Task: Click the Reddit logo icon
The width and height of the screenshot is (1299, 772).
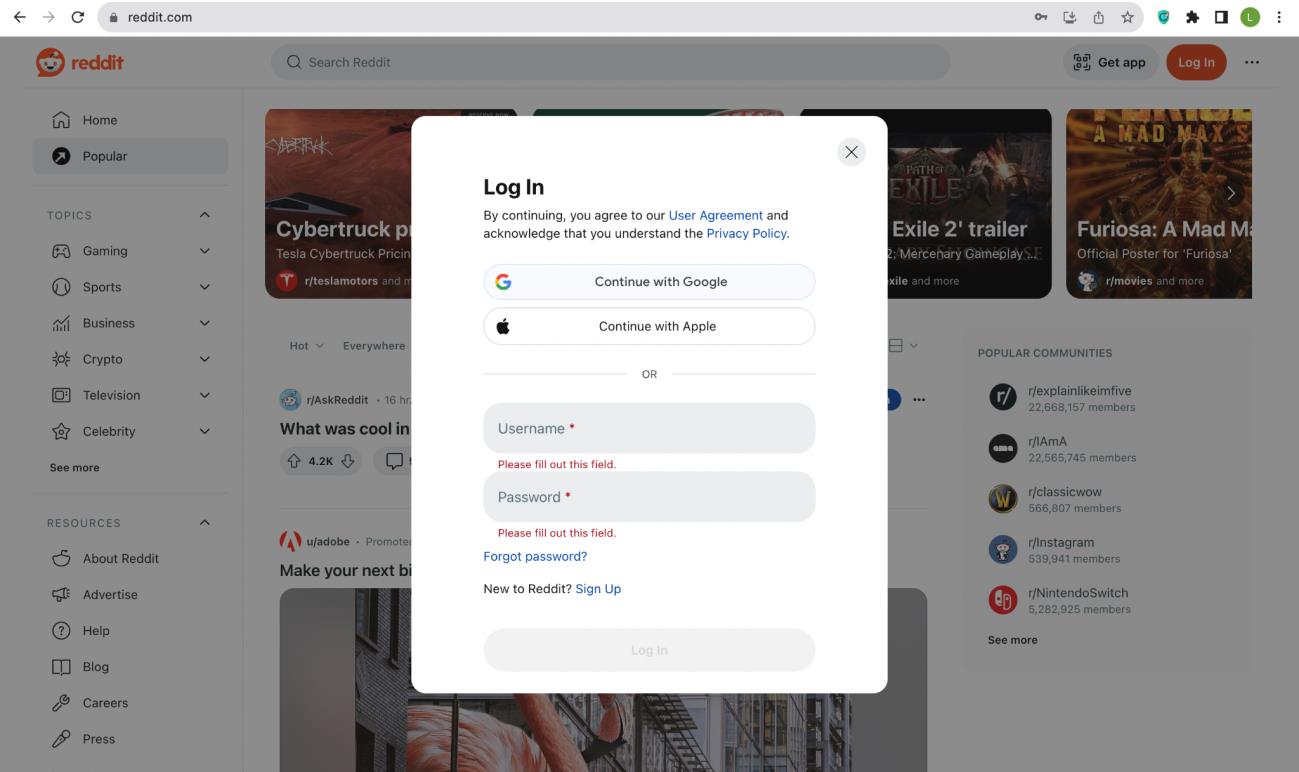Action: pyautogui.click(x=50, y=62)
